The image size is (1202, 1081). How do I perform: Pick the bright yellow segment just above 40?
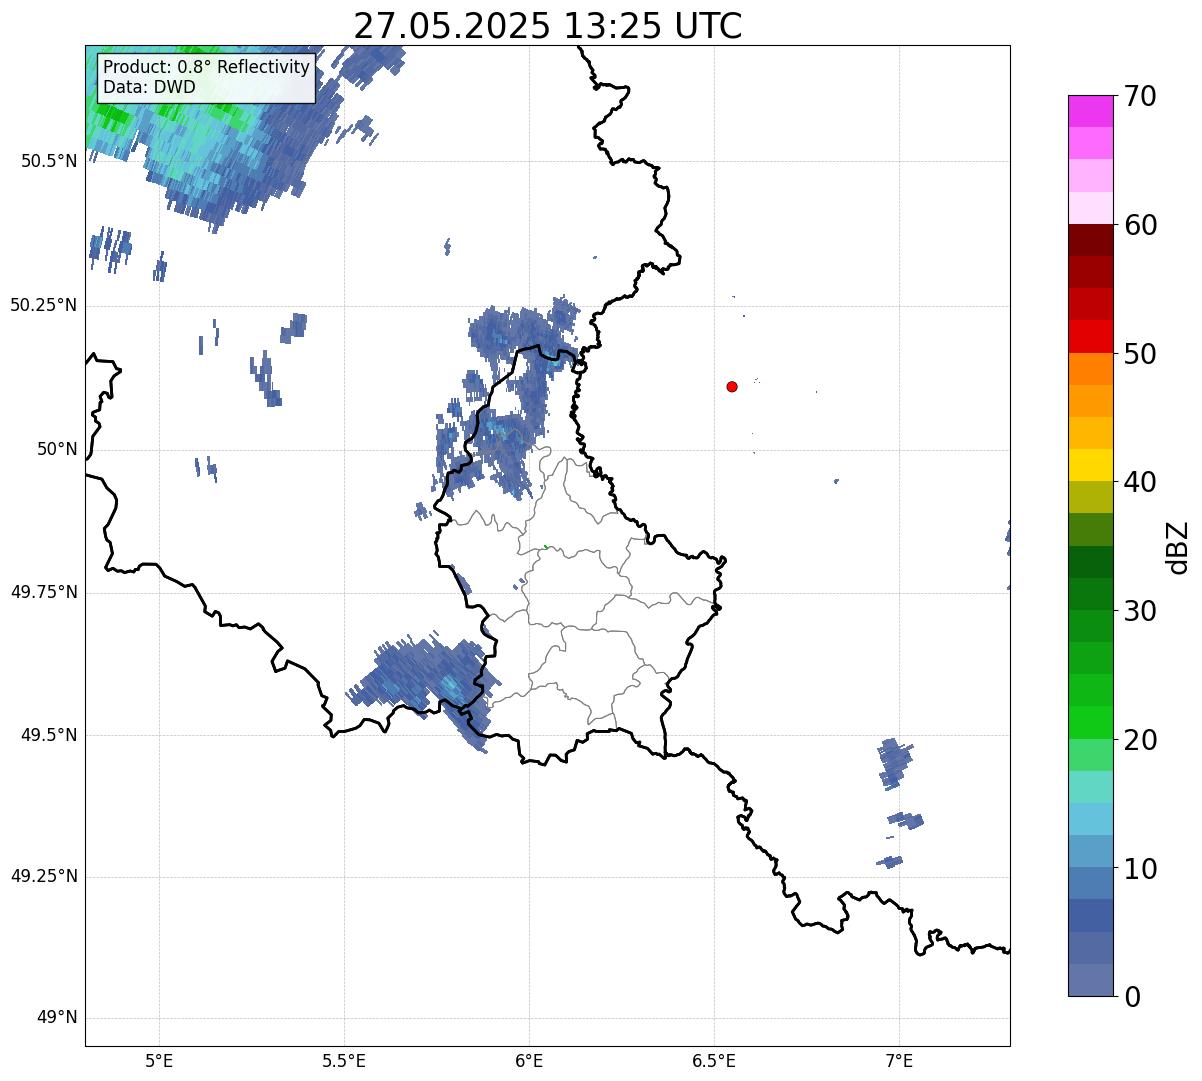(1090, 465)
